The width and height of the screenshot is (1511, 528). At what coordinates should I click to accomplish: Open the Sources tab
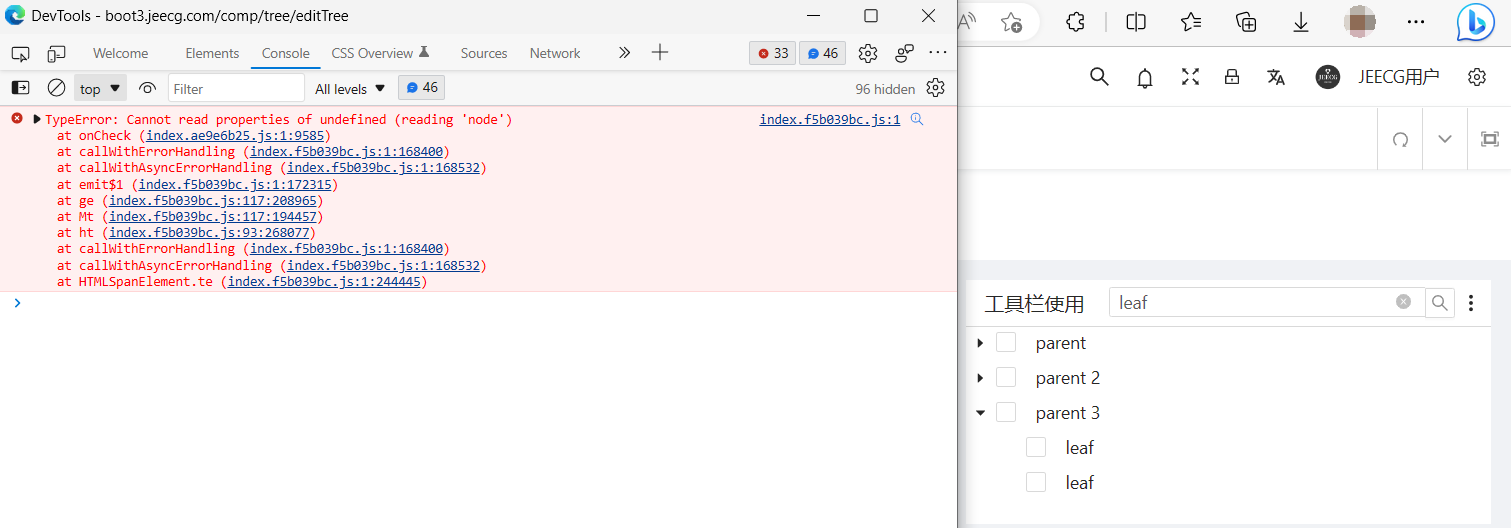click(484, 53)
